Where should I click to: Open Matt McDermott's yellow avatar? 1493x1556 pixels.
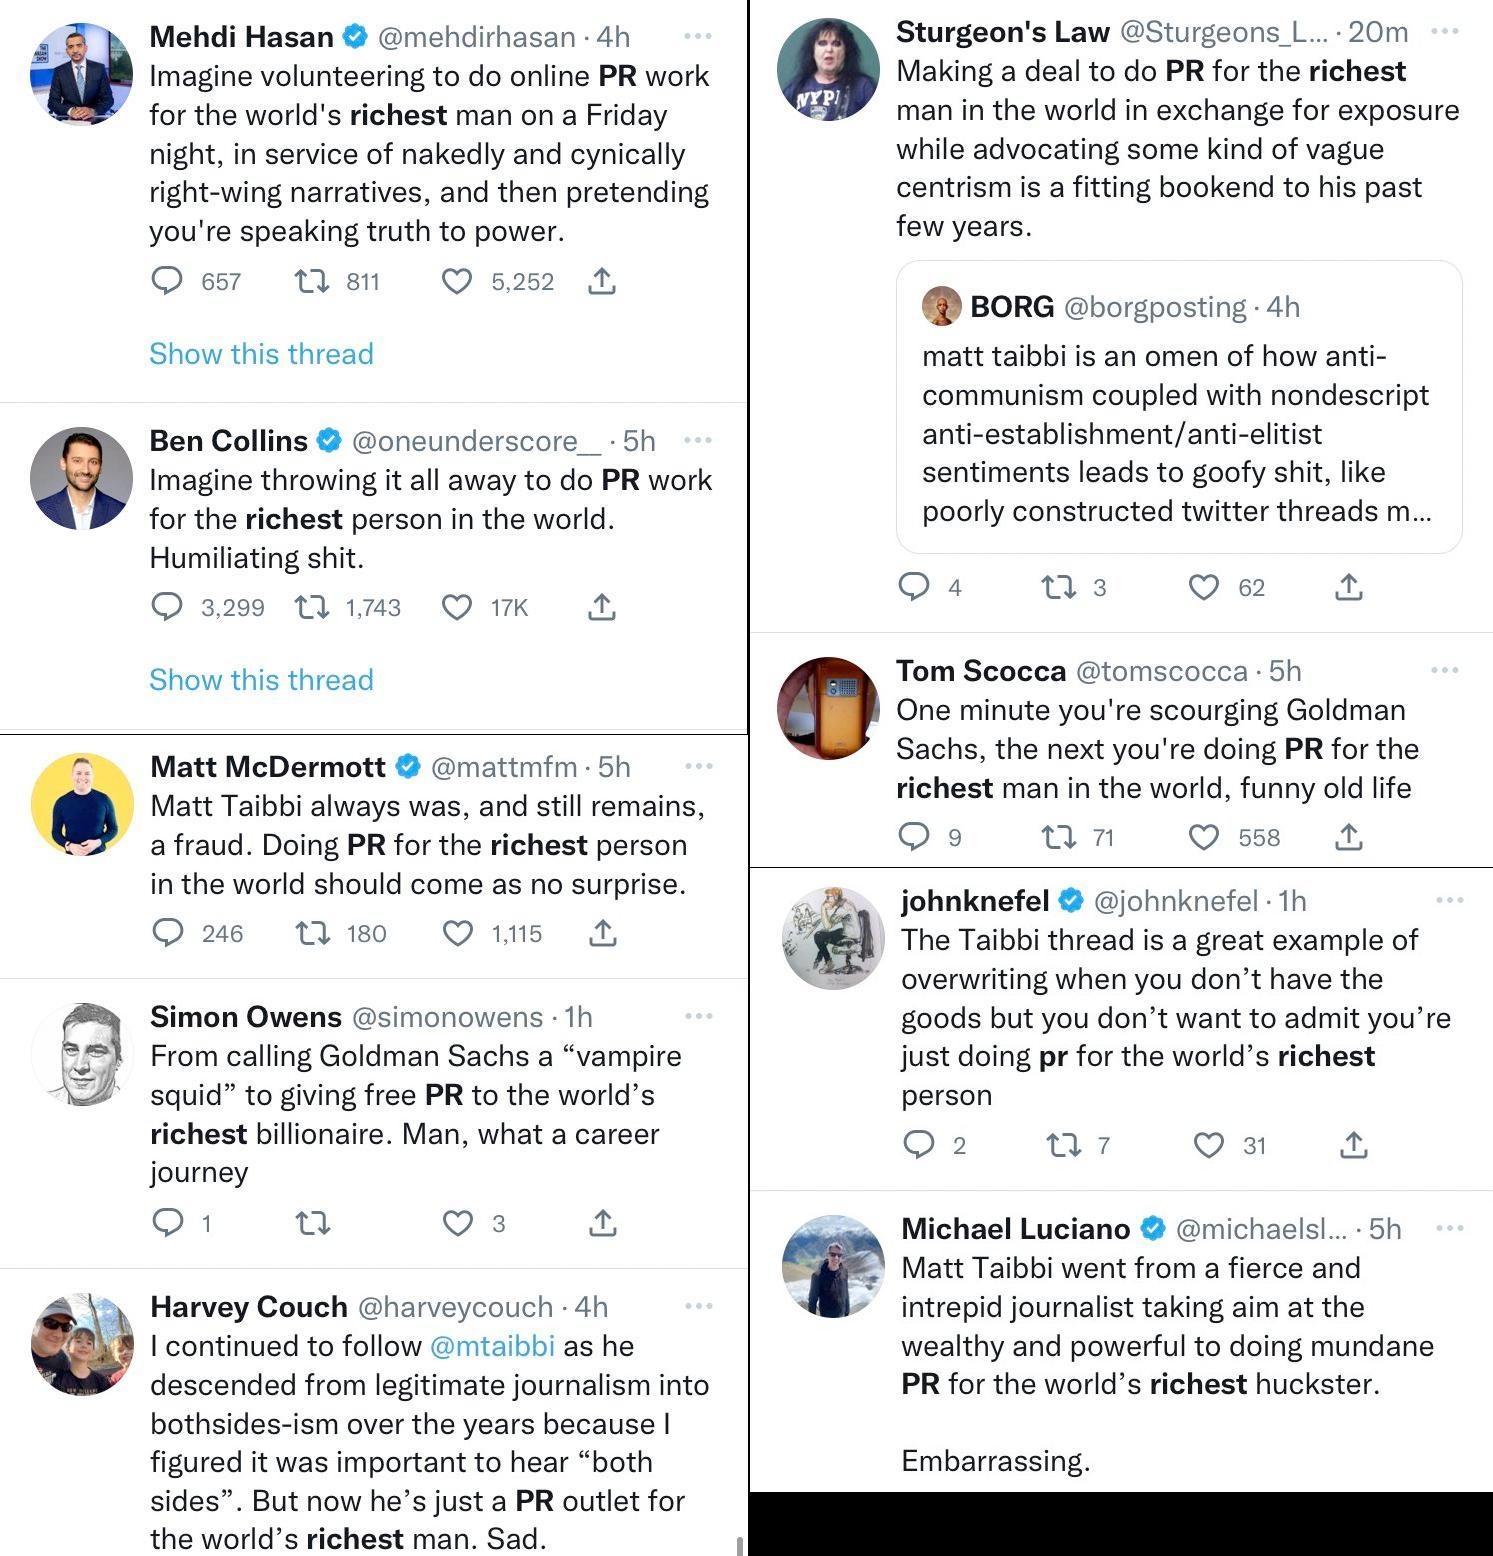[82, 804]
